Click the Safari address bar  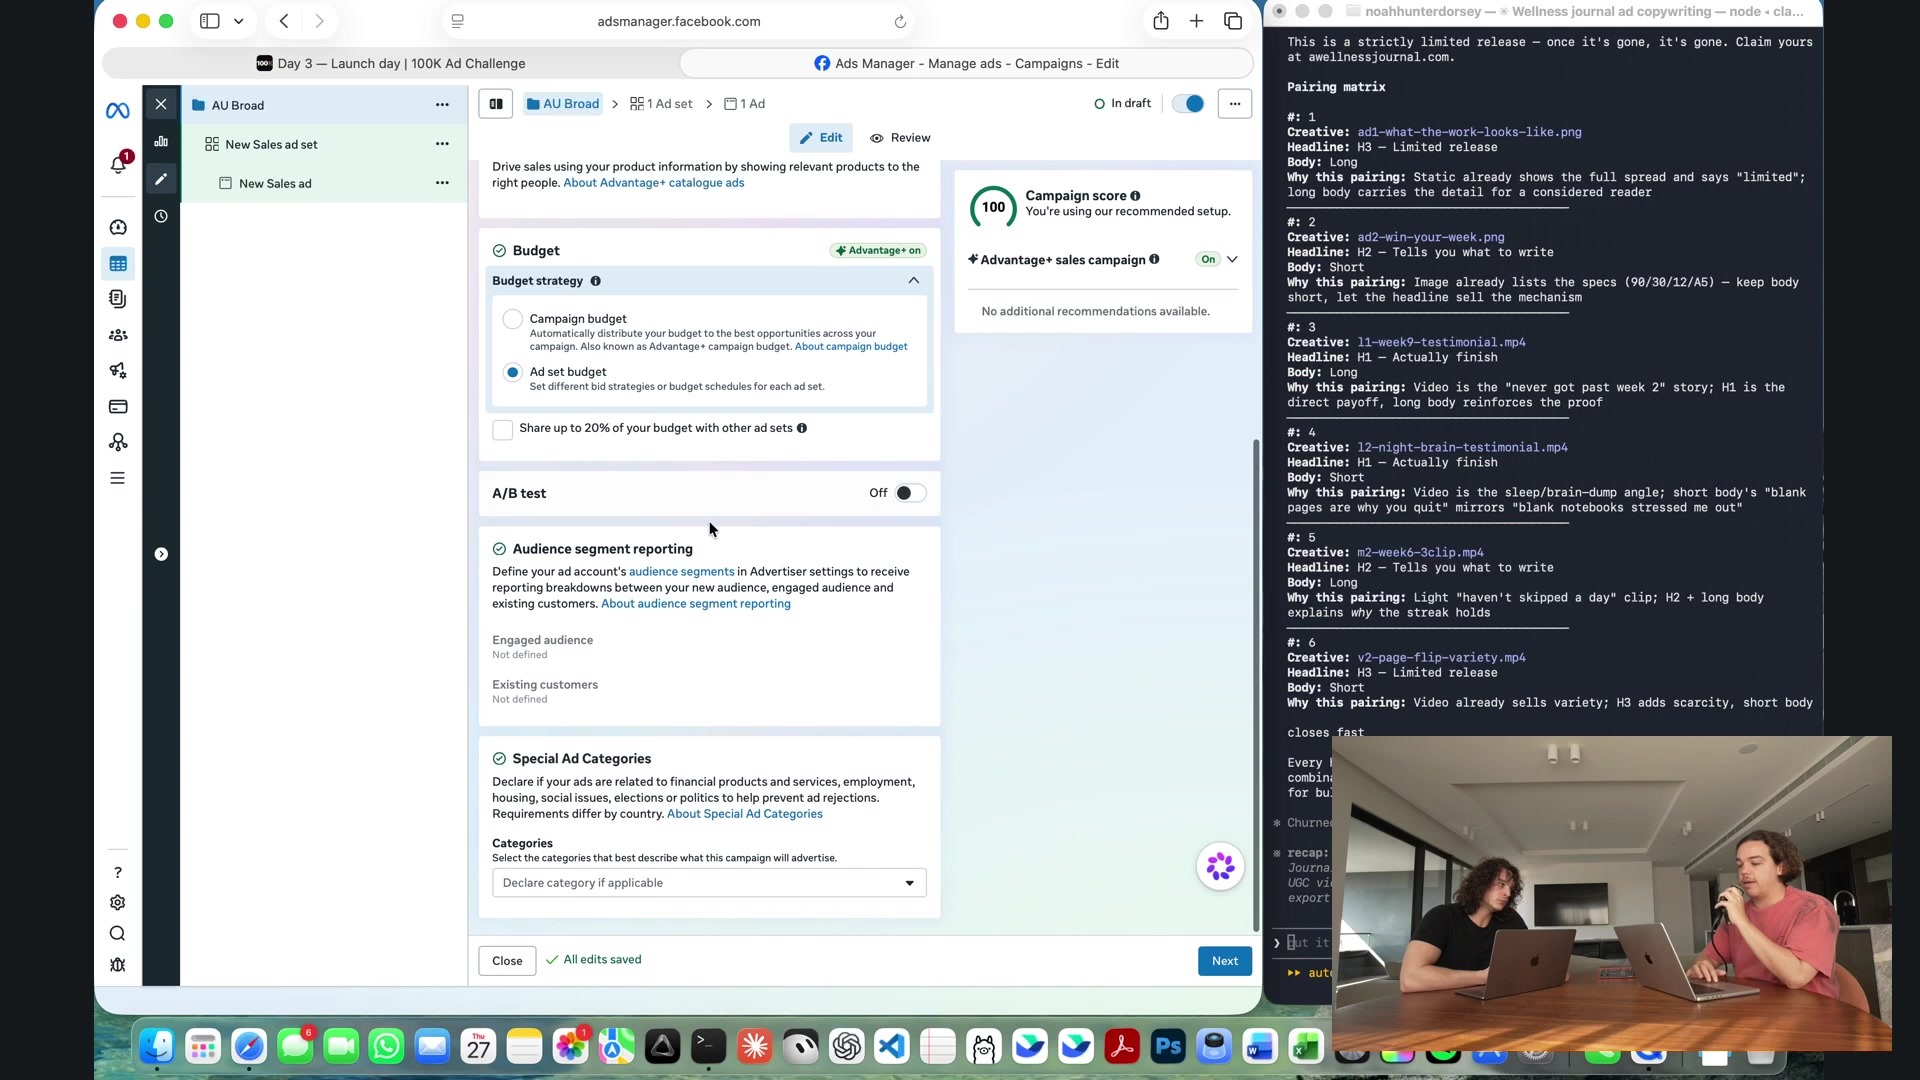(x=678, y=21)
